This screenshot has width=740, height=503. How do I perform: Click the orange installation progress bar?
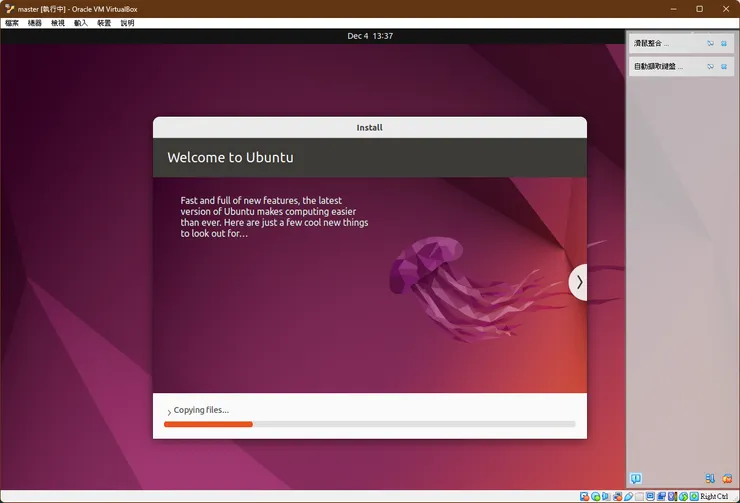tap(208, 424)
